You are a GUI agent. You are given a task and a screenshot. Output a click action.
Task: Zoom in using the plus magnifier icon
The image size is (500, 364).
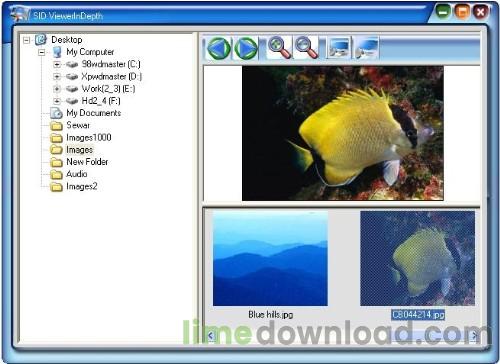pyautogui.click(x=279, y=48)
